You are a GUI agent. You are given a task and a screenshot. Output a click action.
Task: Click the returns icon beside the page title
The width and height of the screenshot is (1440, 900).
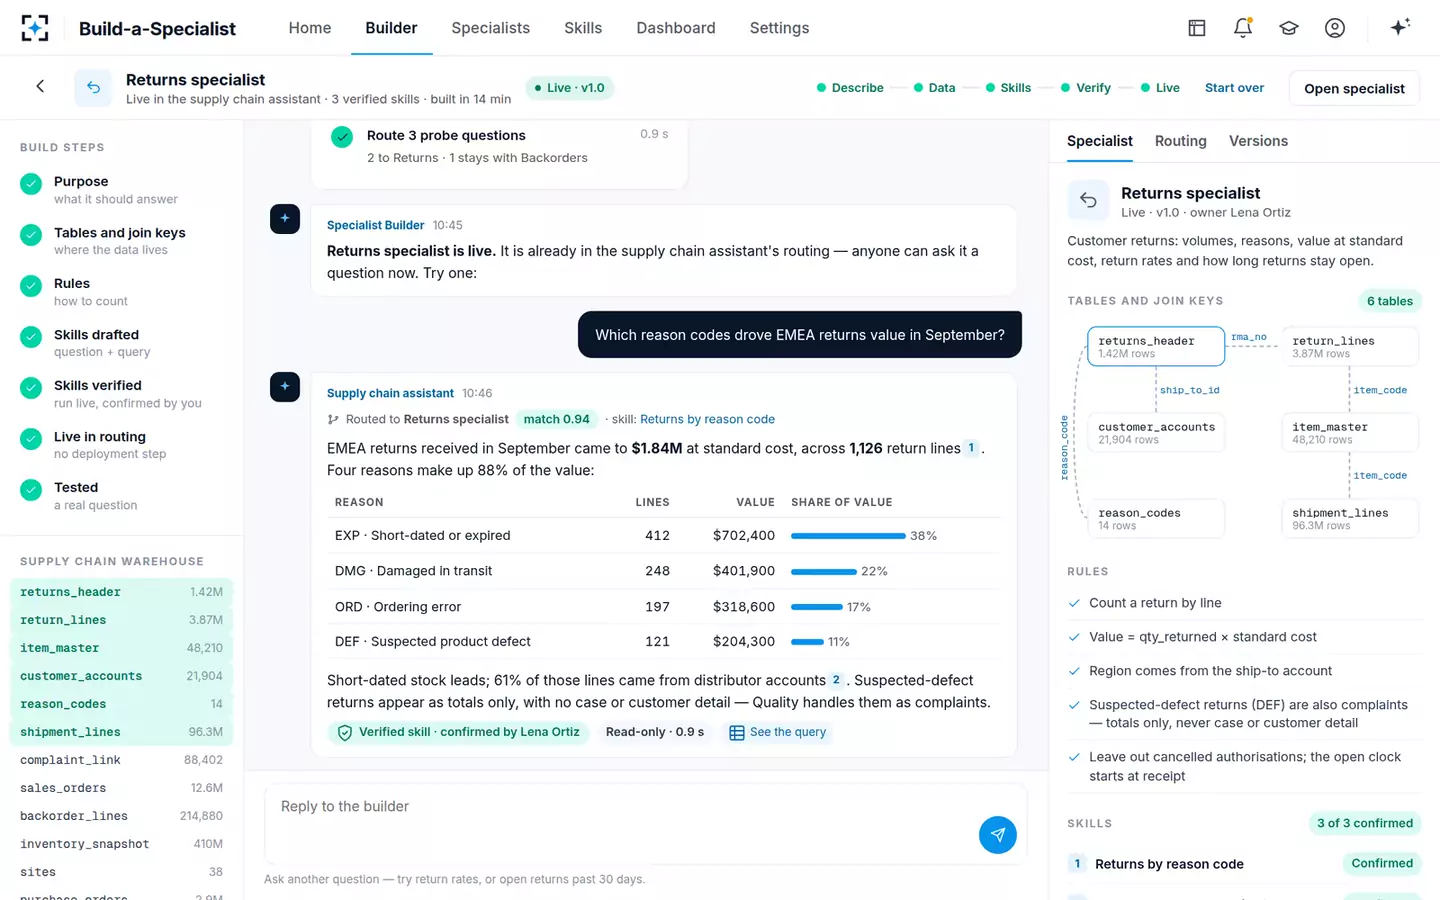click(x=93, y=88)
